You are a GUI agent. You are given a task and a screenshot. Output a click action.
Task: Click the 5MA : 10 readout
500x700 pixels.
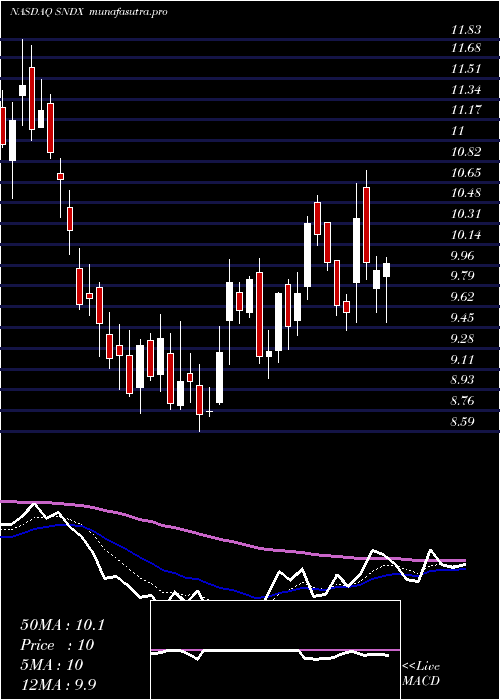[x=51, y=665]
